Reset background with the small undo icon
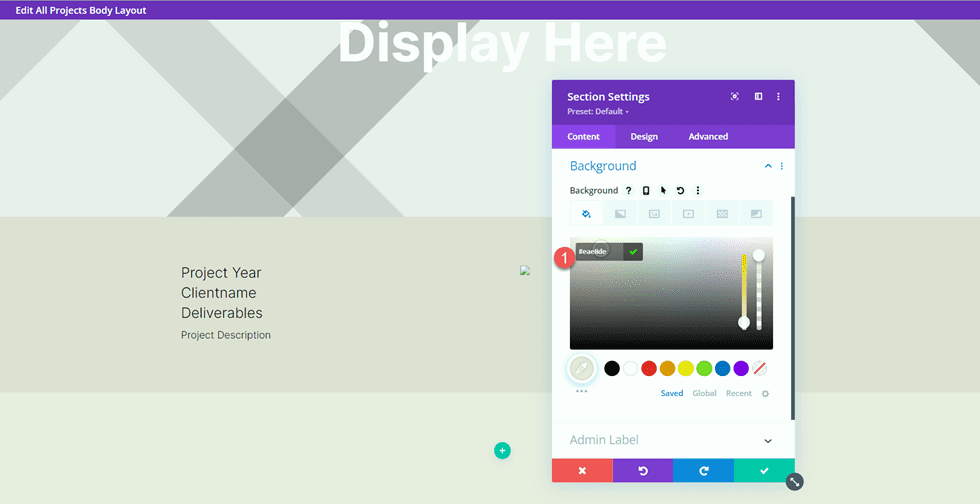Viewport: 980px width, 504px height. (680, 191)
